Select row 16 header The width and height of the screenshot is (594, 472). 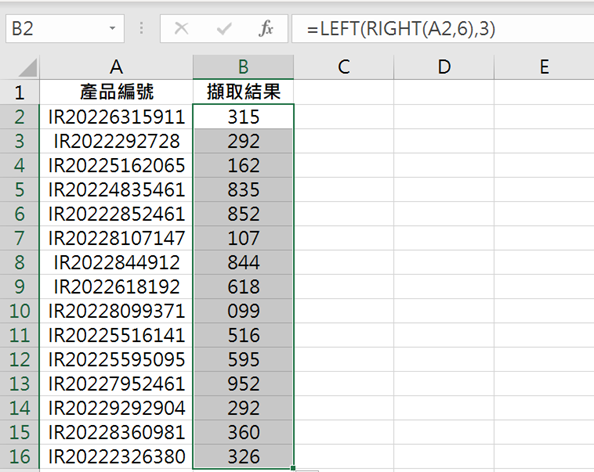[x=19, y=456]
